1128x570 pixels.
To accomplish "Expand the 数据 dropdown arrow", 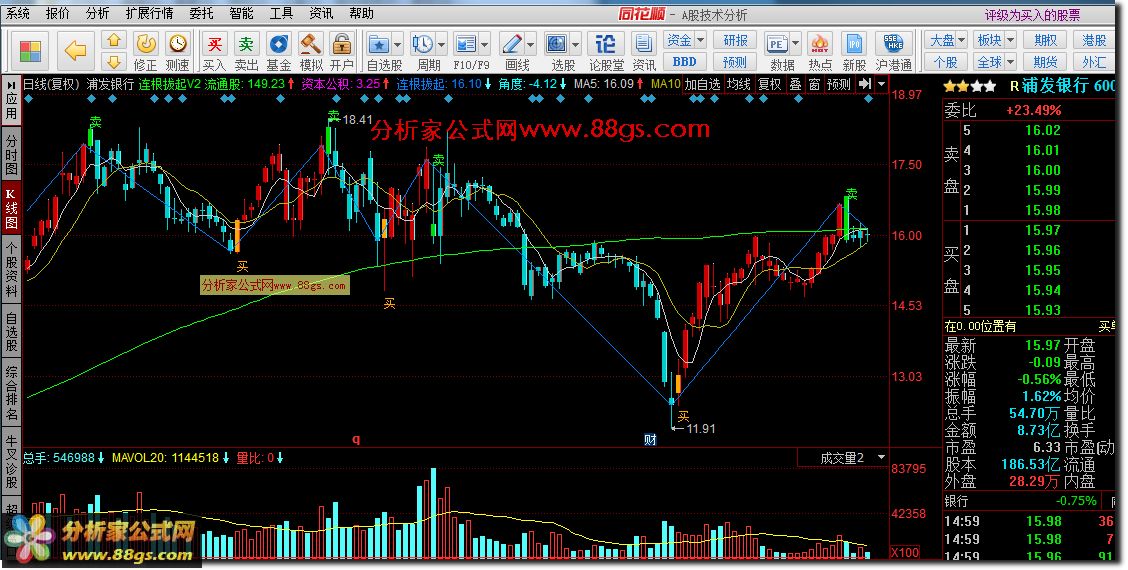I will tap(796, 45).
